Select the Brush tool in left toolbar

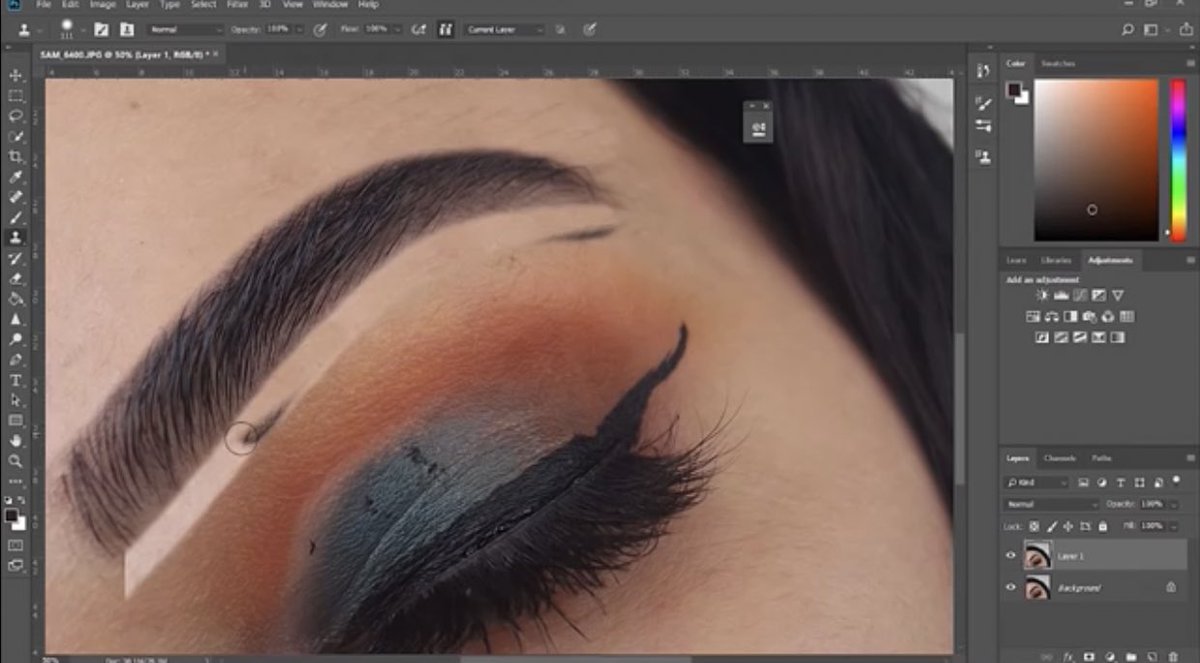tap(16, 218)
